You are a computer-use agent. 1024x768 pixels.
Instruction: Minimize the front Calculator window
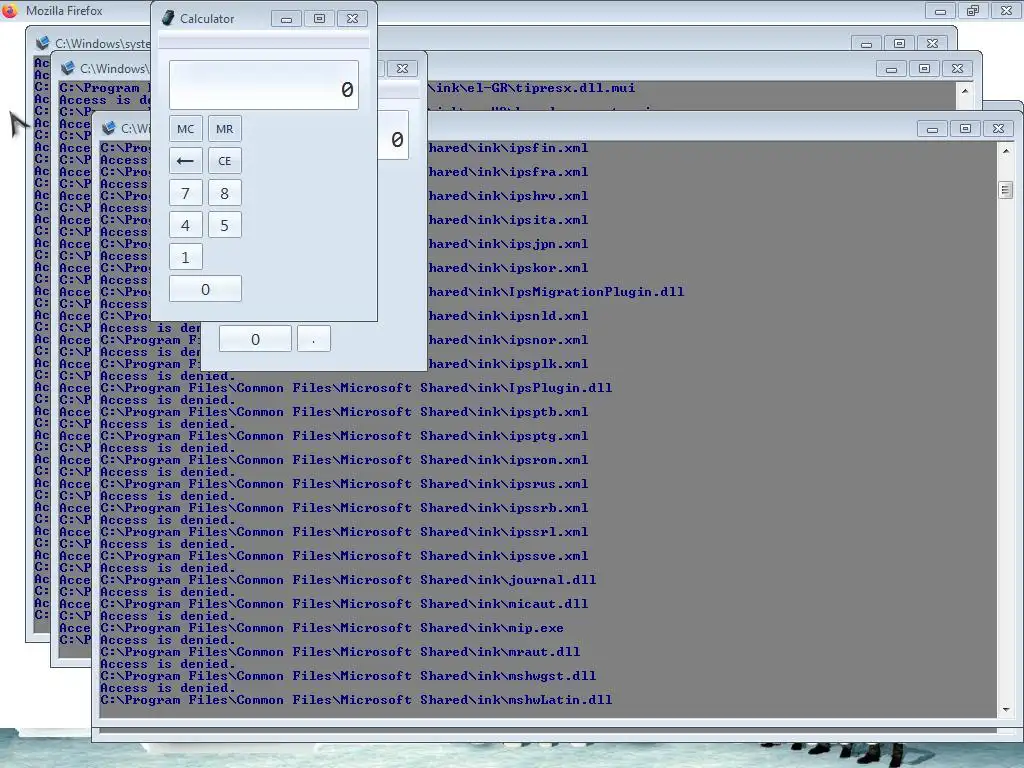[x=286, y=19]
